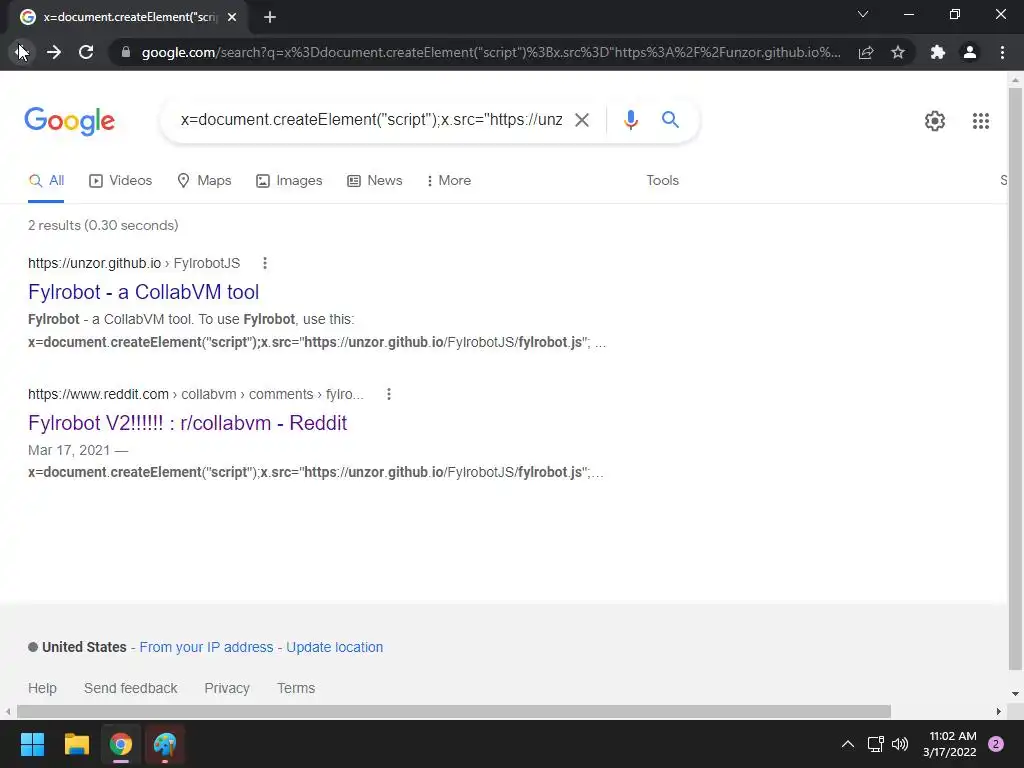Click the share this page icon
Viewport: 1024px width, 768px height.
click(866, 52)
